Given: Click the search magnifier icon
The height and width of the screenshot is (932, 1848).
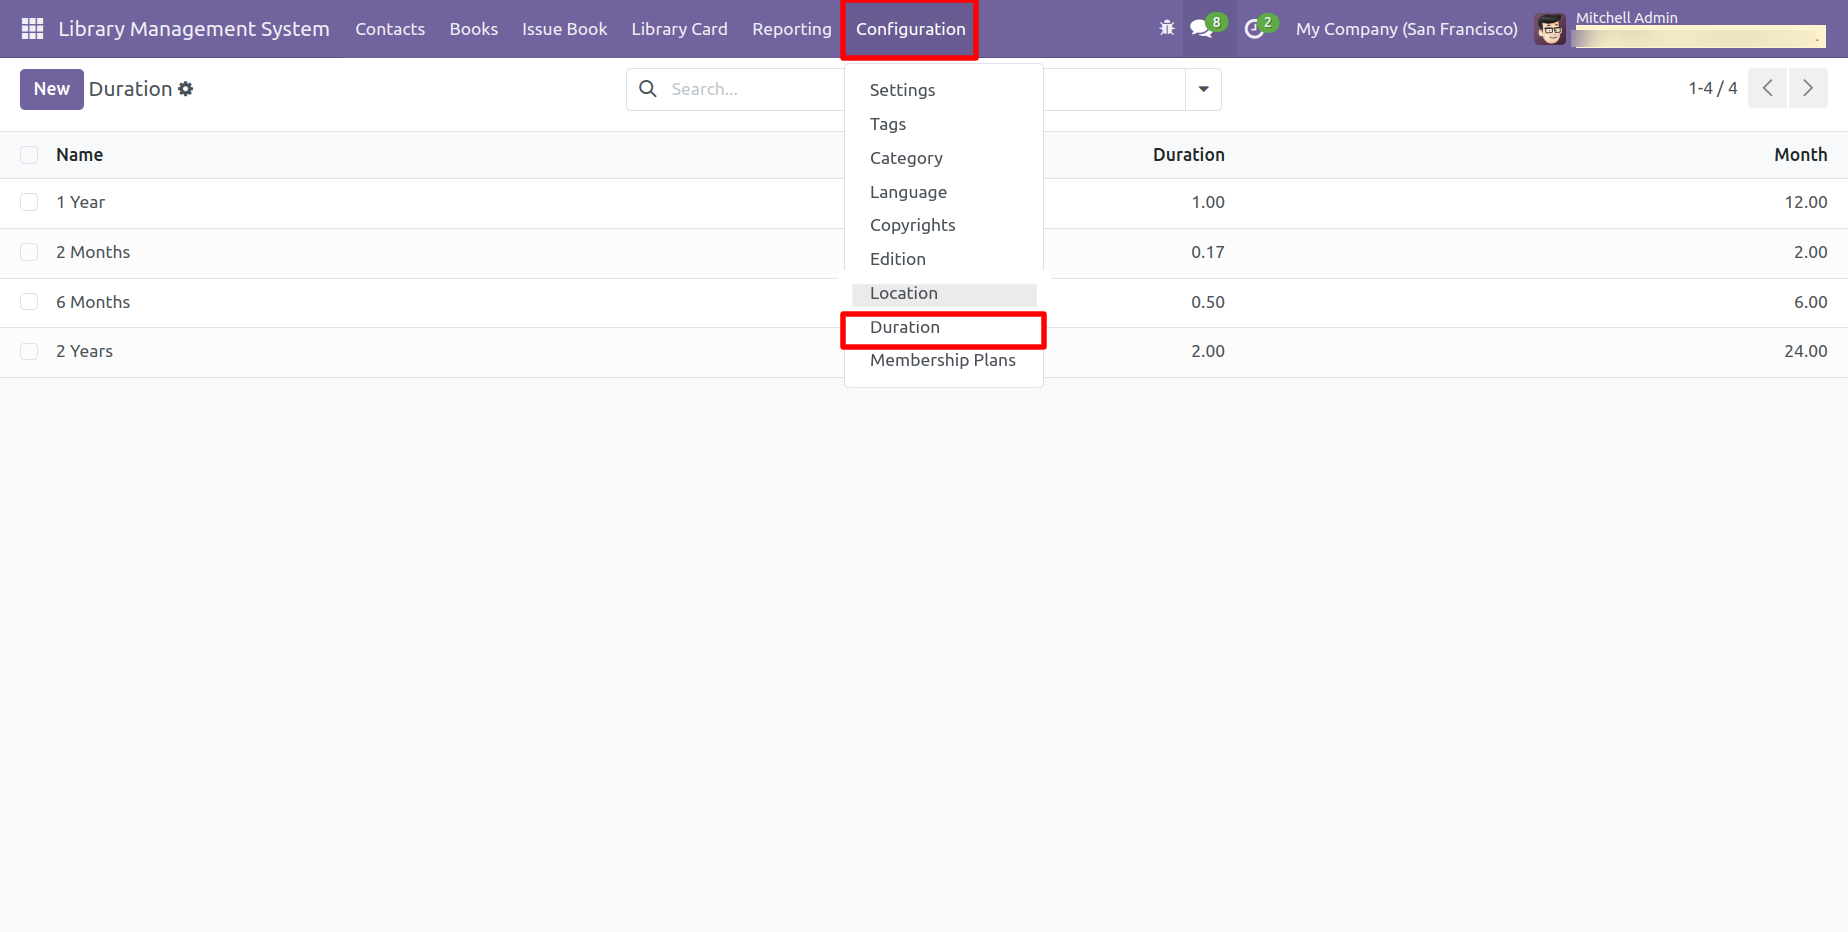Looking at the screenshot, I should coord(648,89).
